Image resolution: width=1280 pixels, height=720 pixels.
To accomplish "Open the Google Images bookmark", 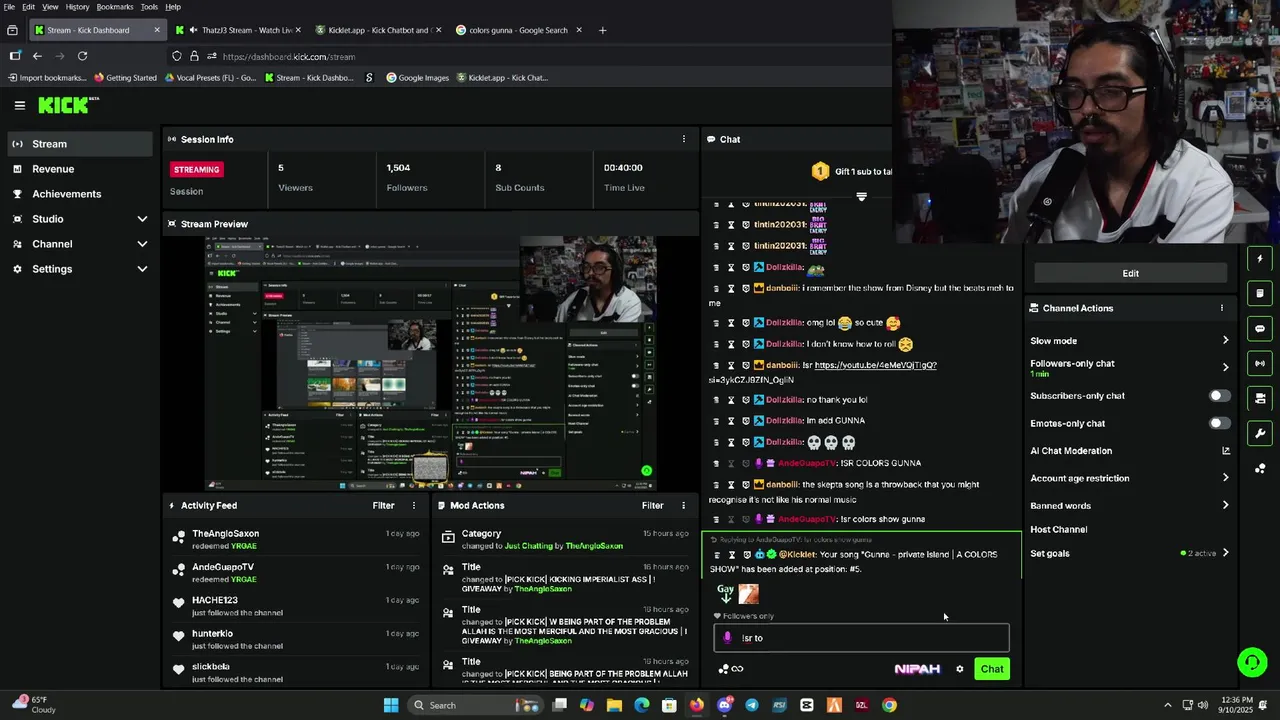I will (x=417, y=78).
